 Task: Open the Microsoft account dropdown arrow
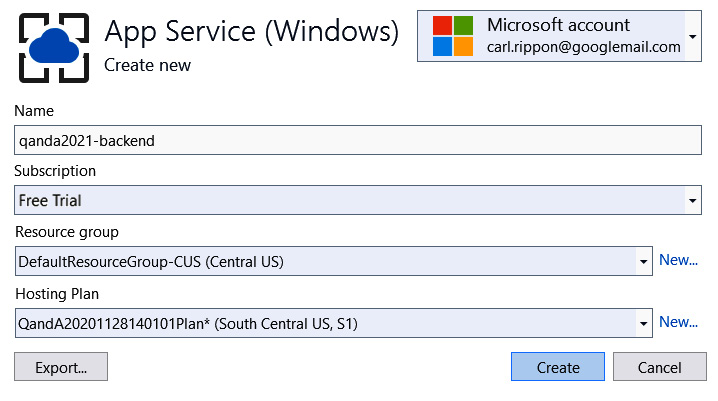pos(693,37)
